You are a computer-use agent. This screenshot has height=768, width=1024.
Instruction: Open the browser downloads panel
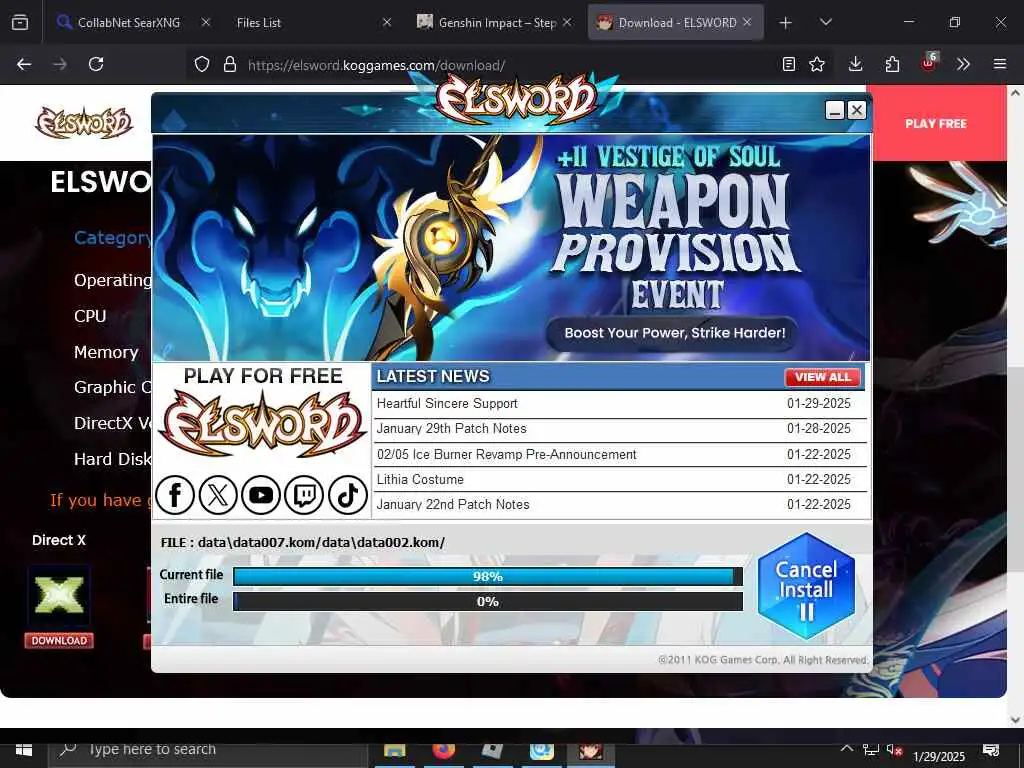pos(856,64)
